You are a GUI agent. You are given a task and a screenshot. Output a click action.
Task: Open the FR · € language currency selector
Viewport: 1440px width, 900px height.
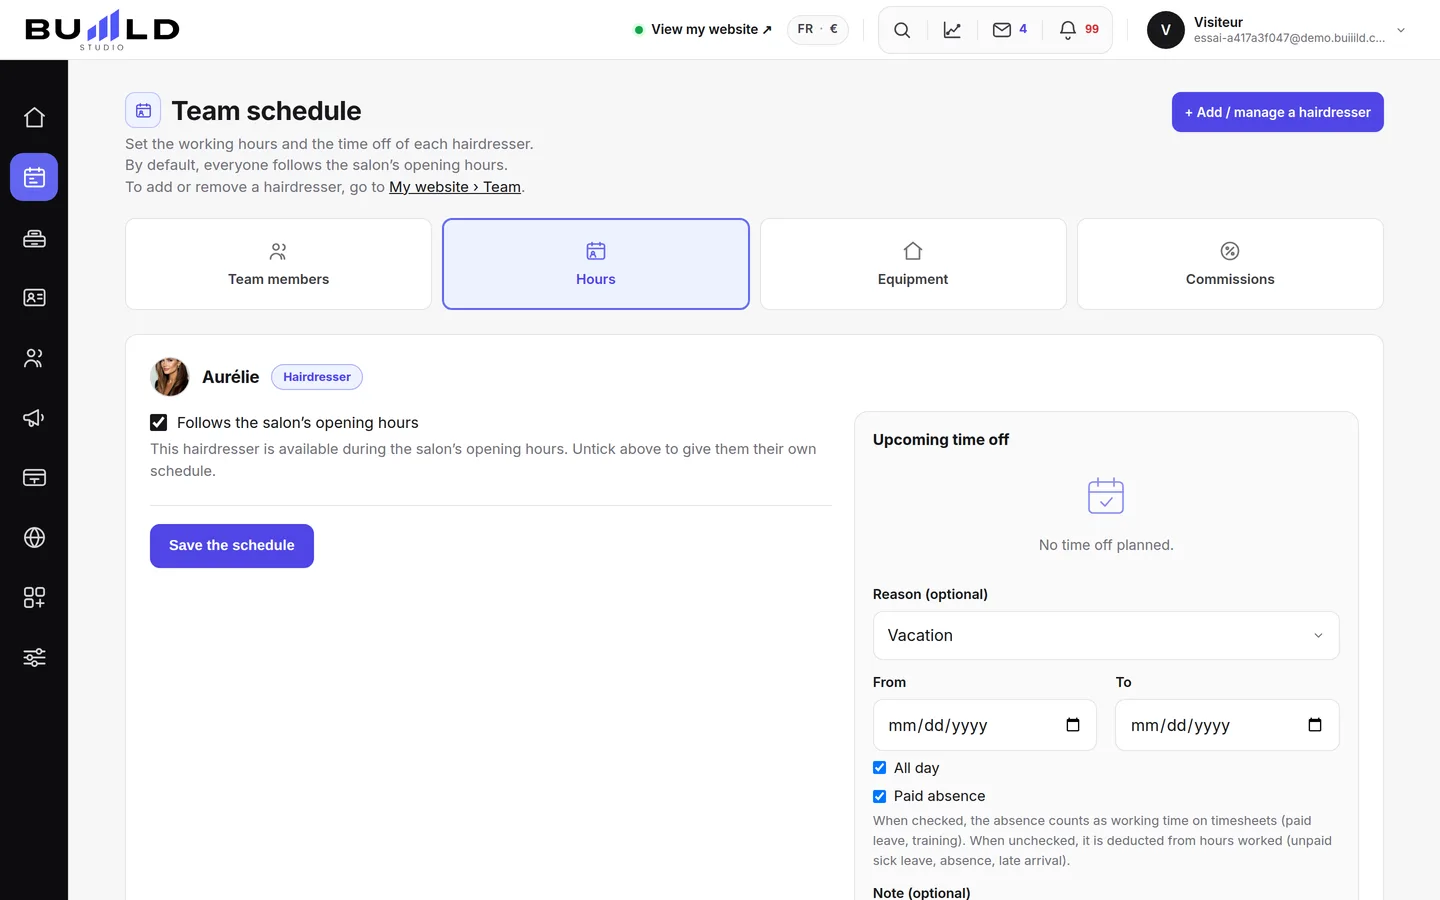pos(818,30)
